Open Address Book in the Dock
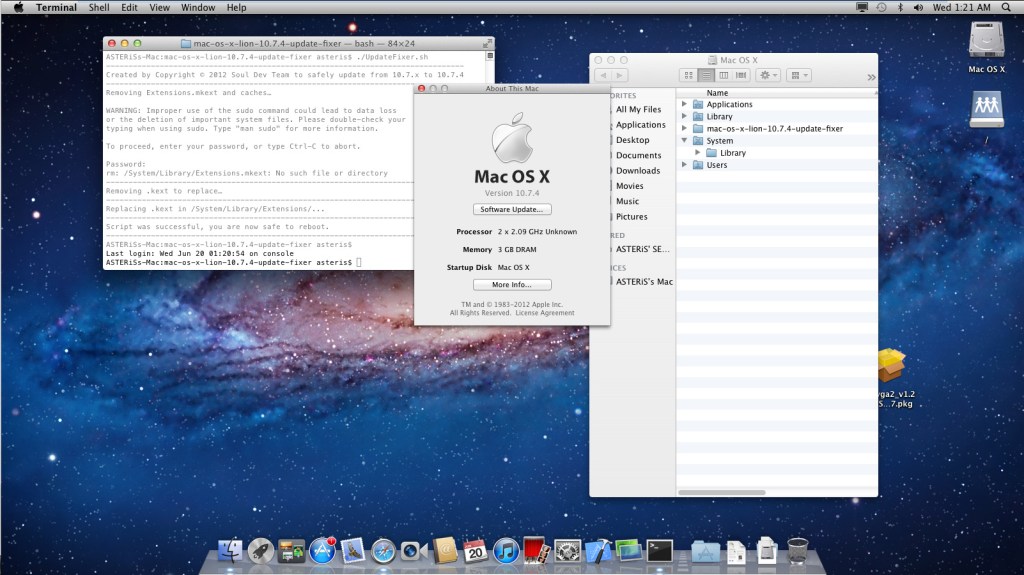 445,551
